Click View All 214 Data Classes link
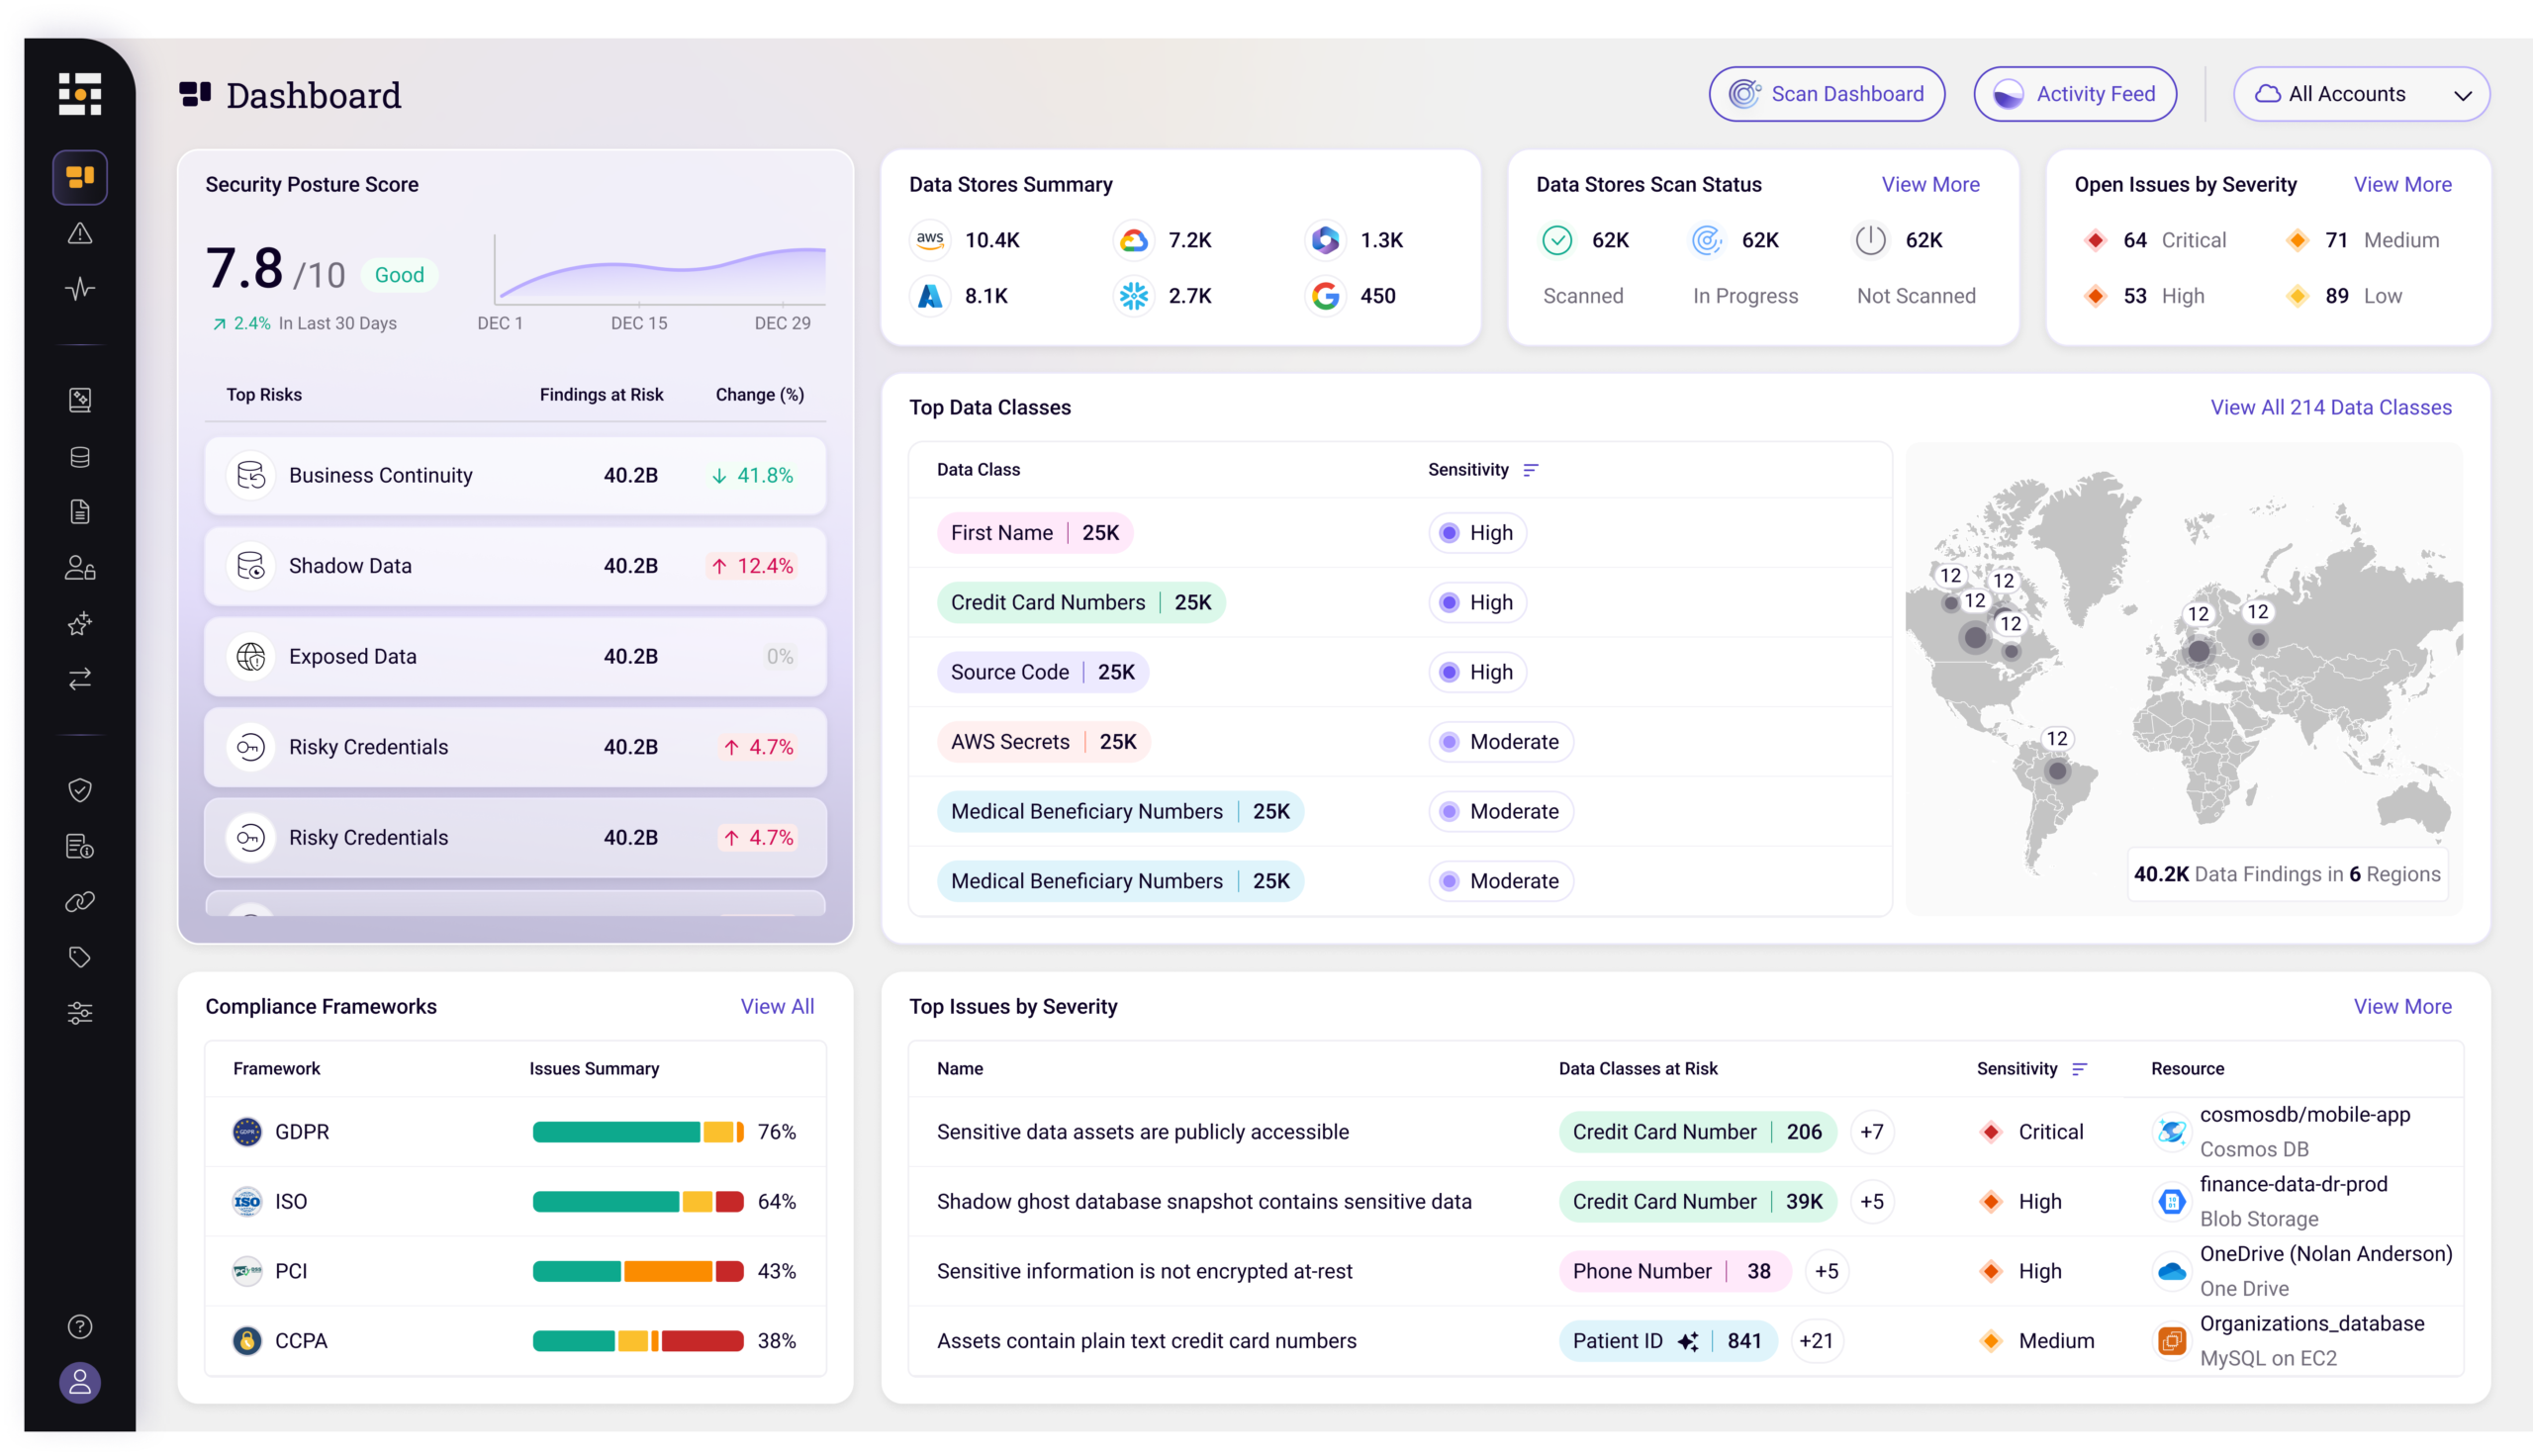The height and width of the screenshot is (1456, 2533). pos(2330,407)
